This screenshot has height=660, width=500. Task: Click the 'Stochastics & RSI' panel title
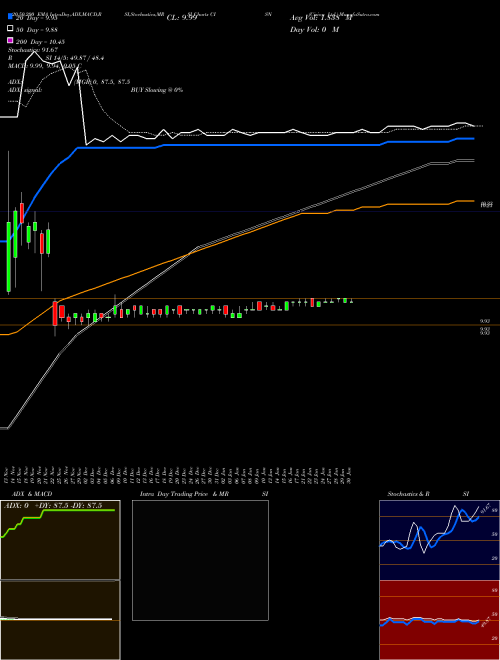point(428,494)
